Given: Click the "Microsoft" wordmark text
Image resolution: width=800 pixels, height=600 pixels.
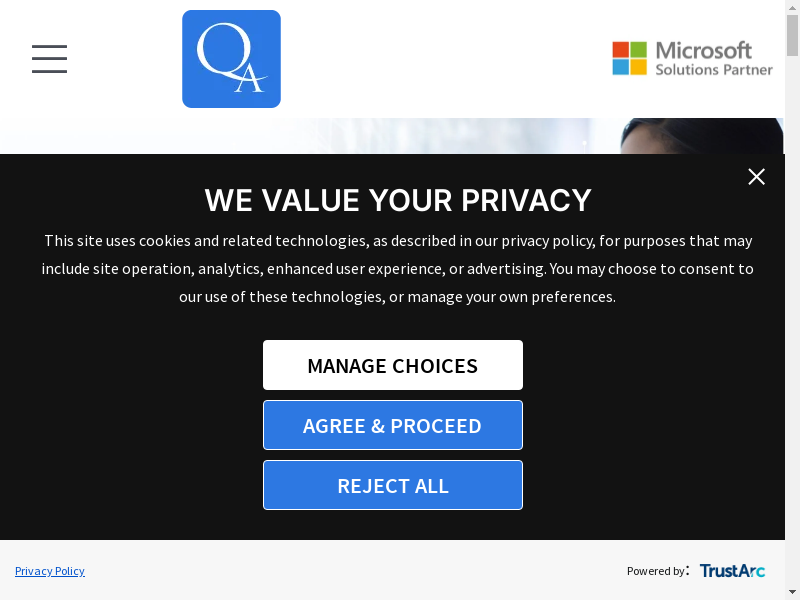Looking at the screenshot, I should coord(704,50).
